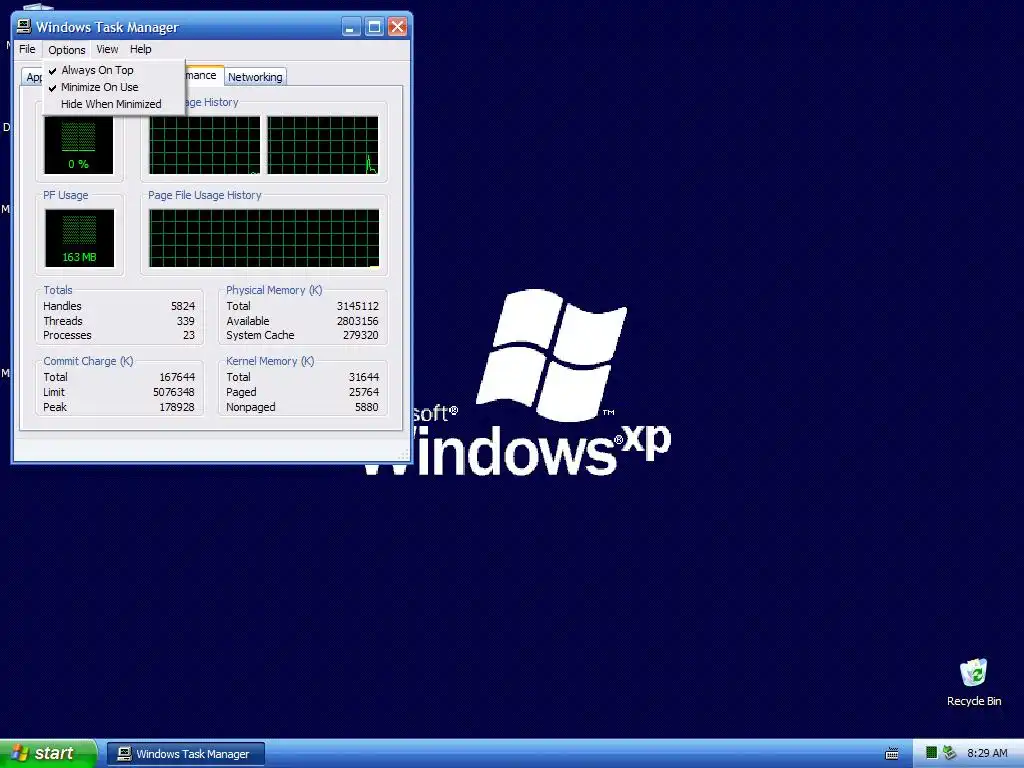The height and width of the screenshot is (768, 1024).
Task: Click the keyboard icon on the taskbar
Action: [891, 754]
